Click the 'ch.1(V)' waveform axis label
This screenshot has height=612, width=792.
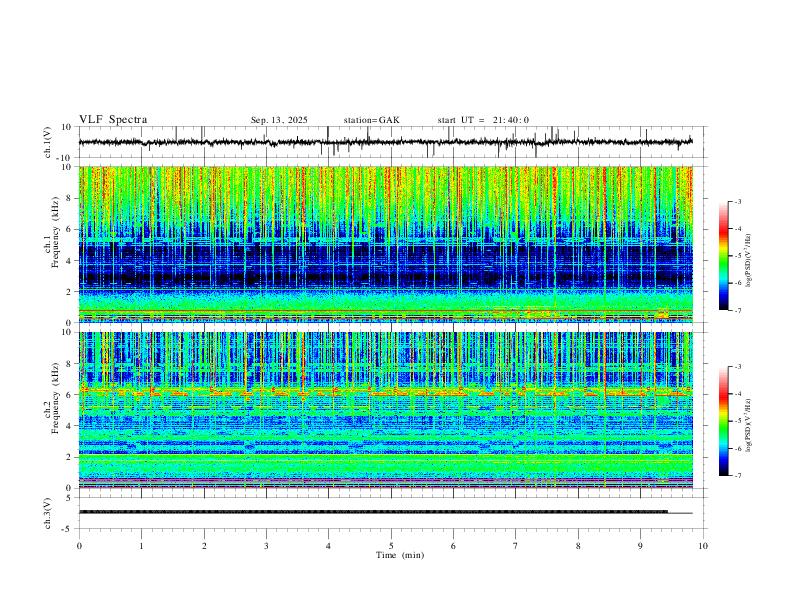(x=48, y=142)
